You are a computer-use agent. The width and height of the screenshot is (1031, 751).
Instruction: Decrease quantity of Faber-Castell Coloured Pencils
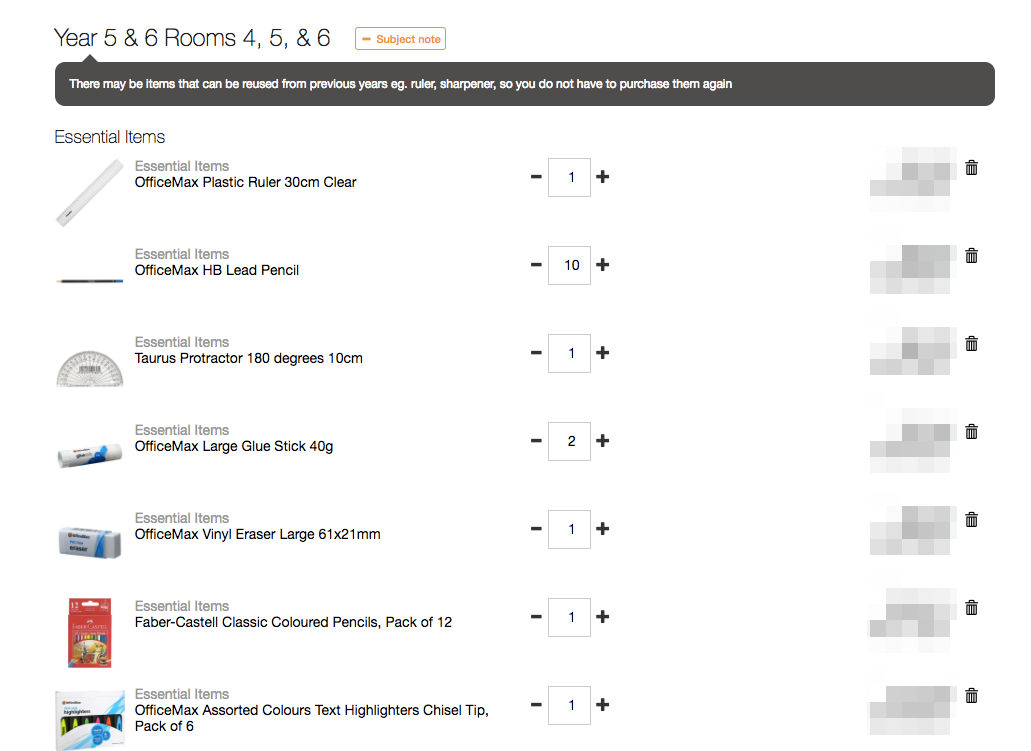click(536, 617)
